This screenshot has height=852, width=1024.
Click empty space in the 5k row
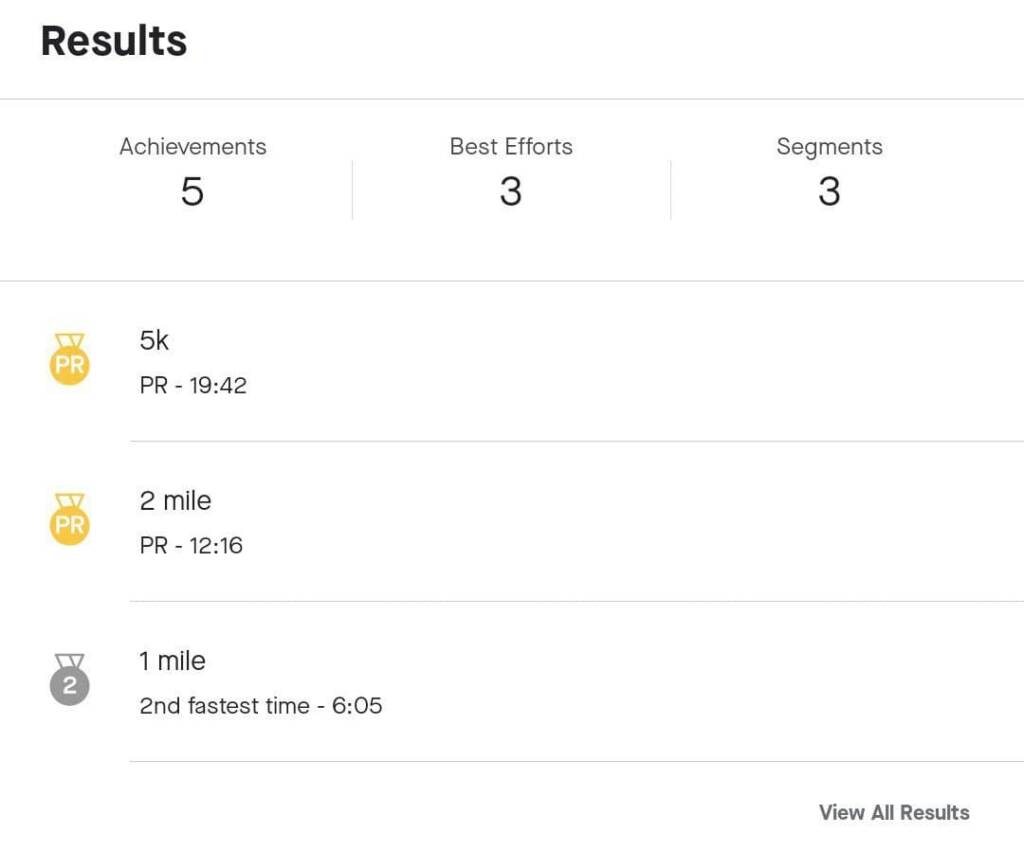tap(650, 362)
